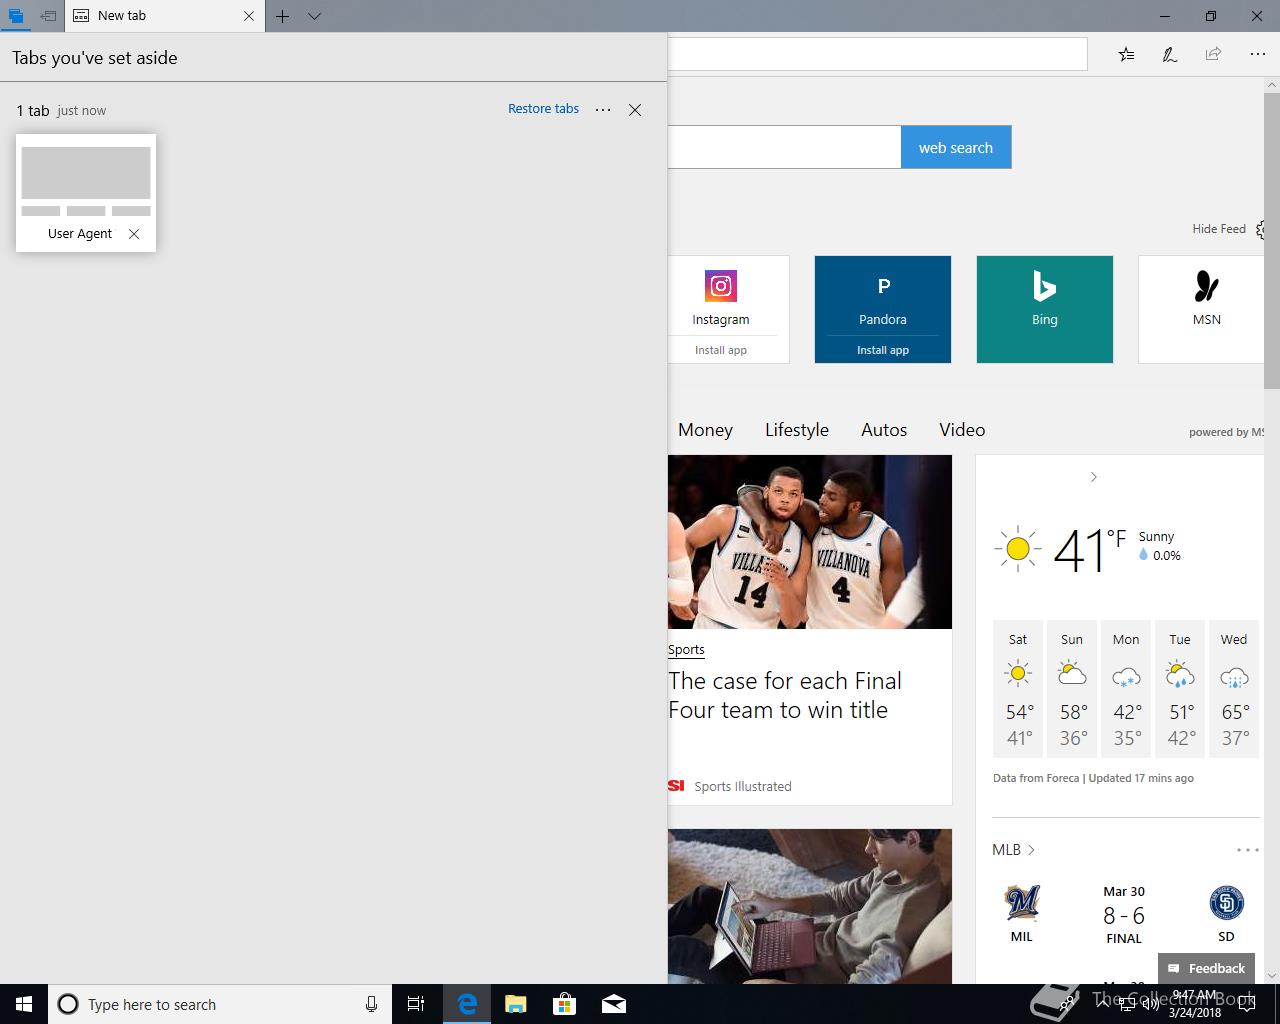Open more options for set-aside group
Viewport: 1280px width, 1024px height.
(x=603, y=110)
